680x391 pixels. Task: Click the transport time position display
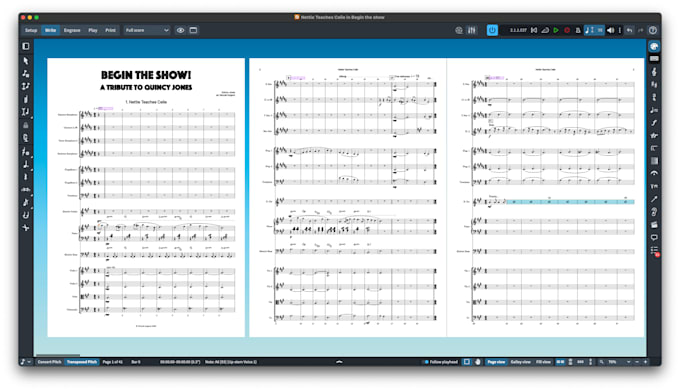pyautogui.click(x=518, y=30)
